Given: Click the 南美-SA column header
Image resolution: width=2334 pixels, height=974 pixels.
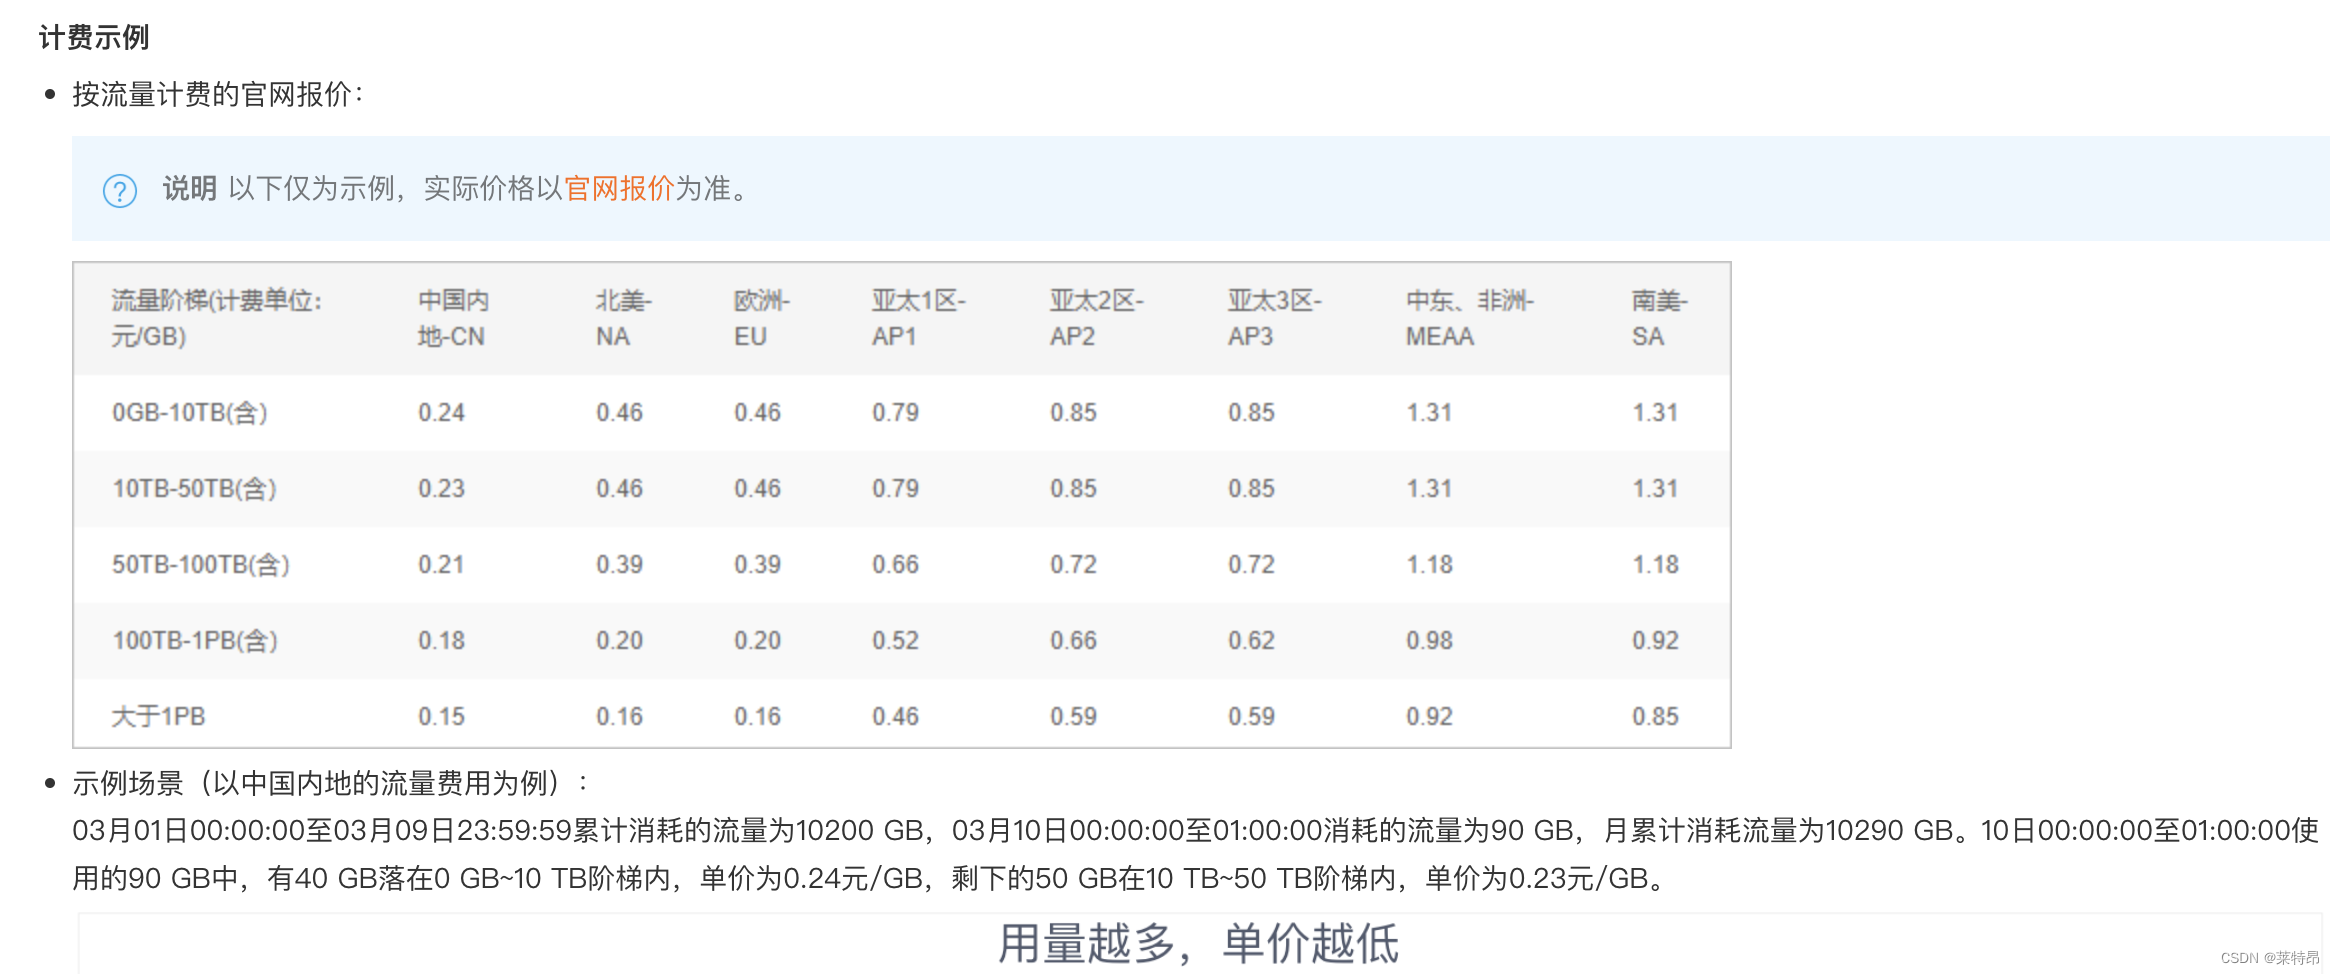Looking at the screenshot, I should pyautogui.click(x=1658, y=318).
